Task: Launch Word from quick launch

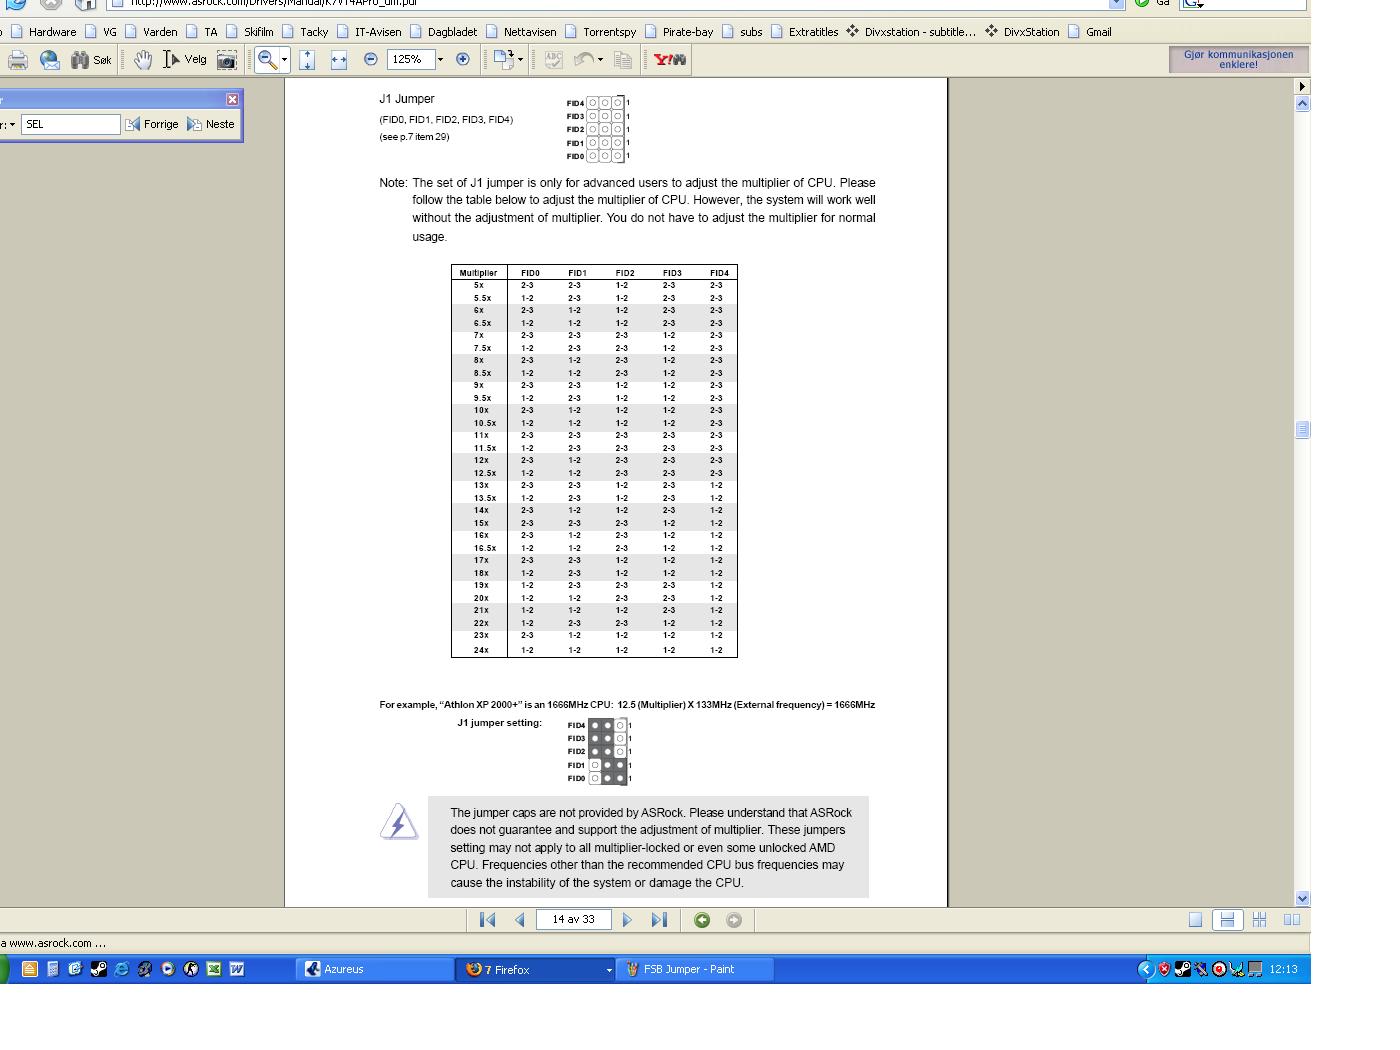Action: [237, 969]
